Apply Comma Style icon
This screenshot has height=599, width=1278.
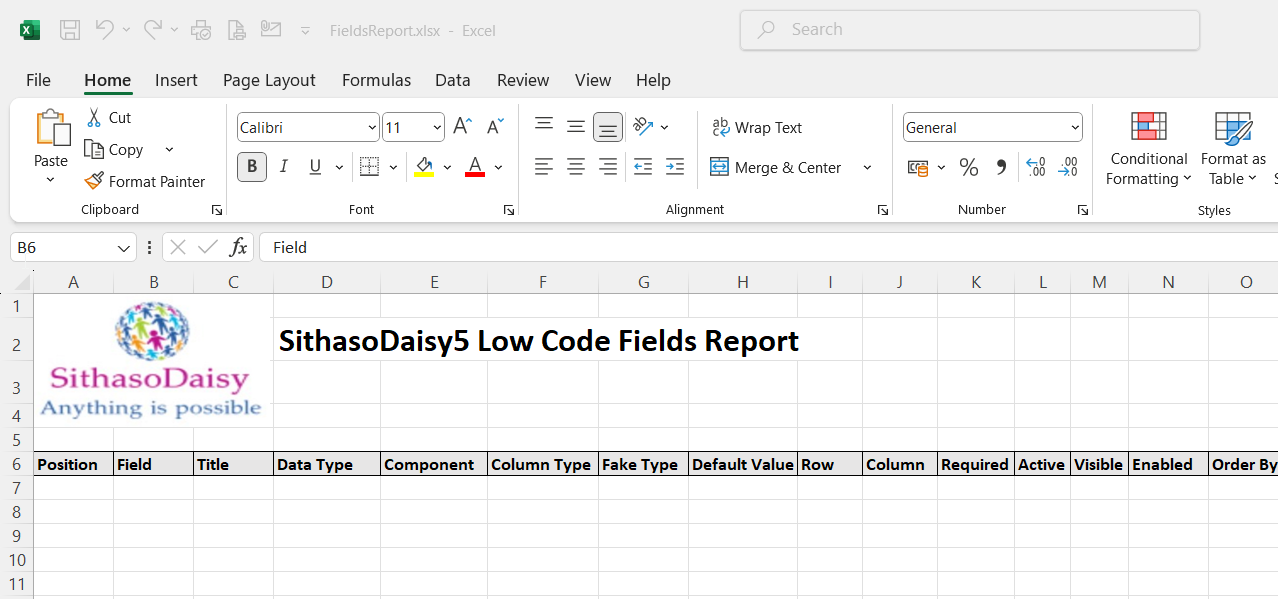[1001, 167]
